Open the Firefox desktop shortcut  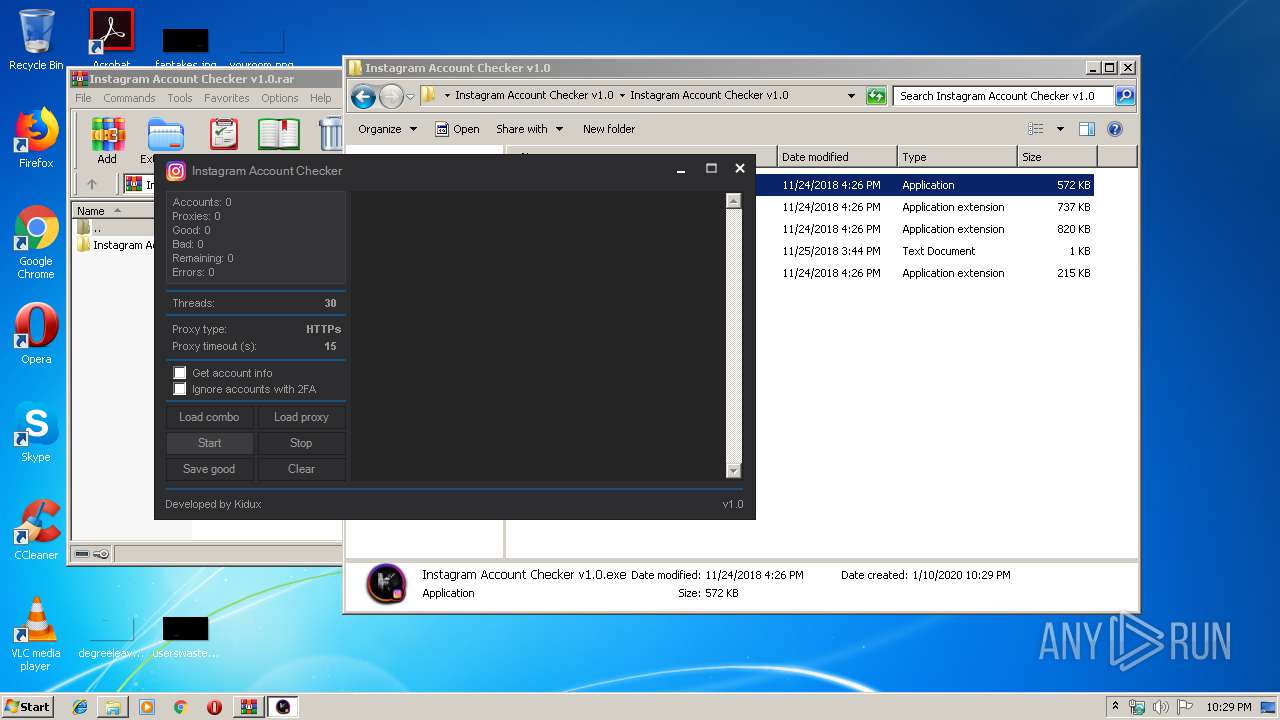(x=36, y=138)
